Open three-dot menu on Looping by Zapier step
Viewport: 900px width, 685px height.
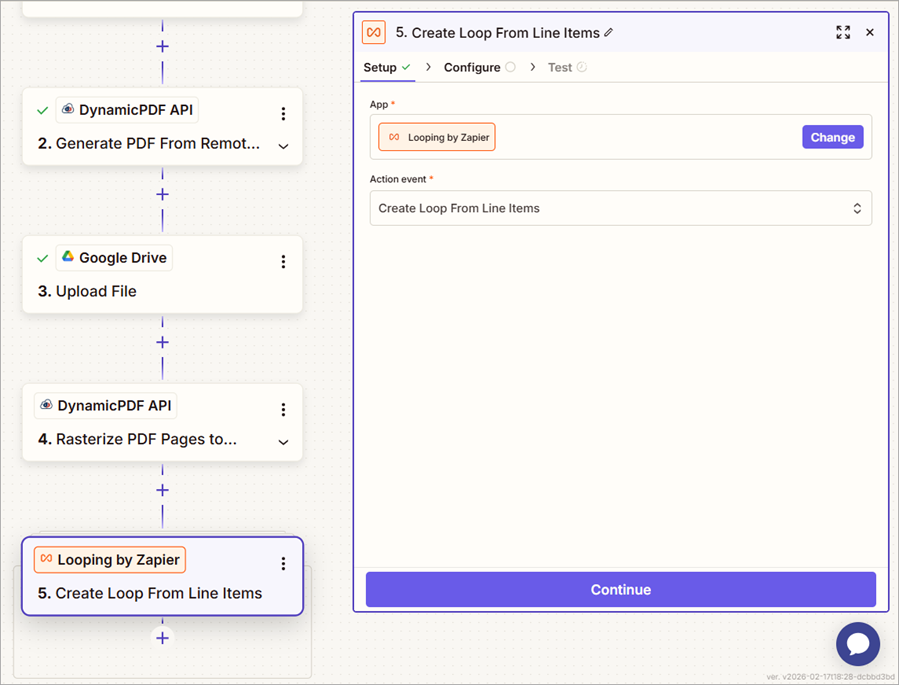283,564
